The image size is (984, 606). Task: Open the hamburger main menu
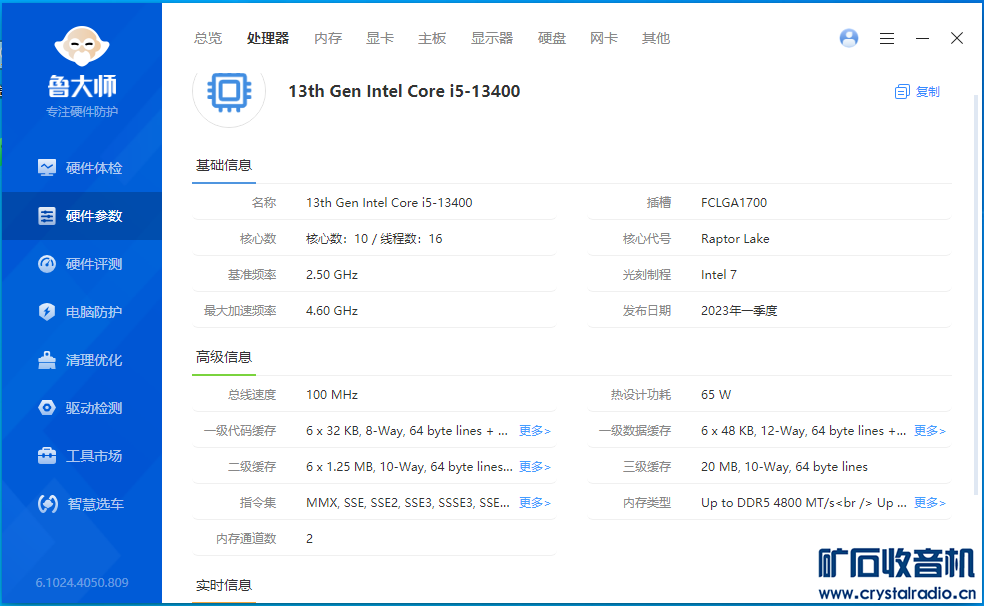pyautogui.click(x=887, y=38)
